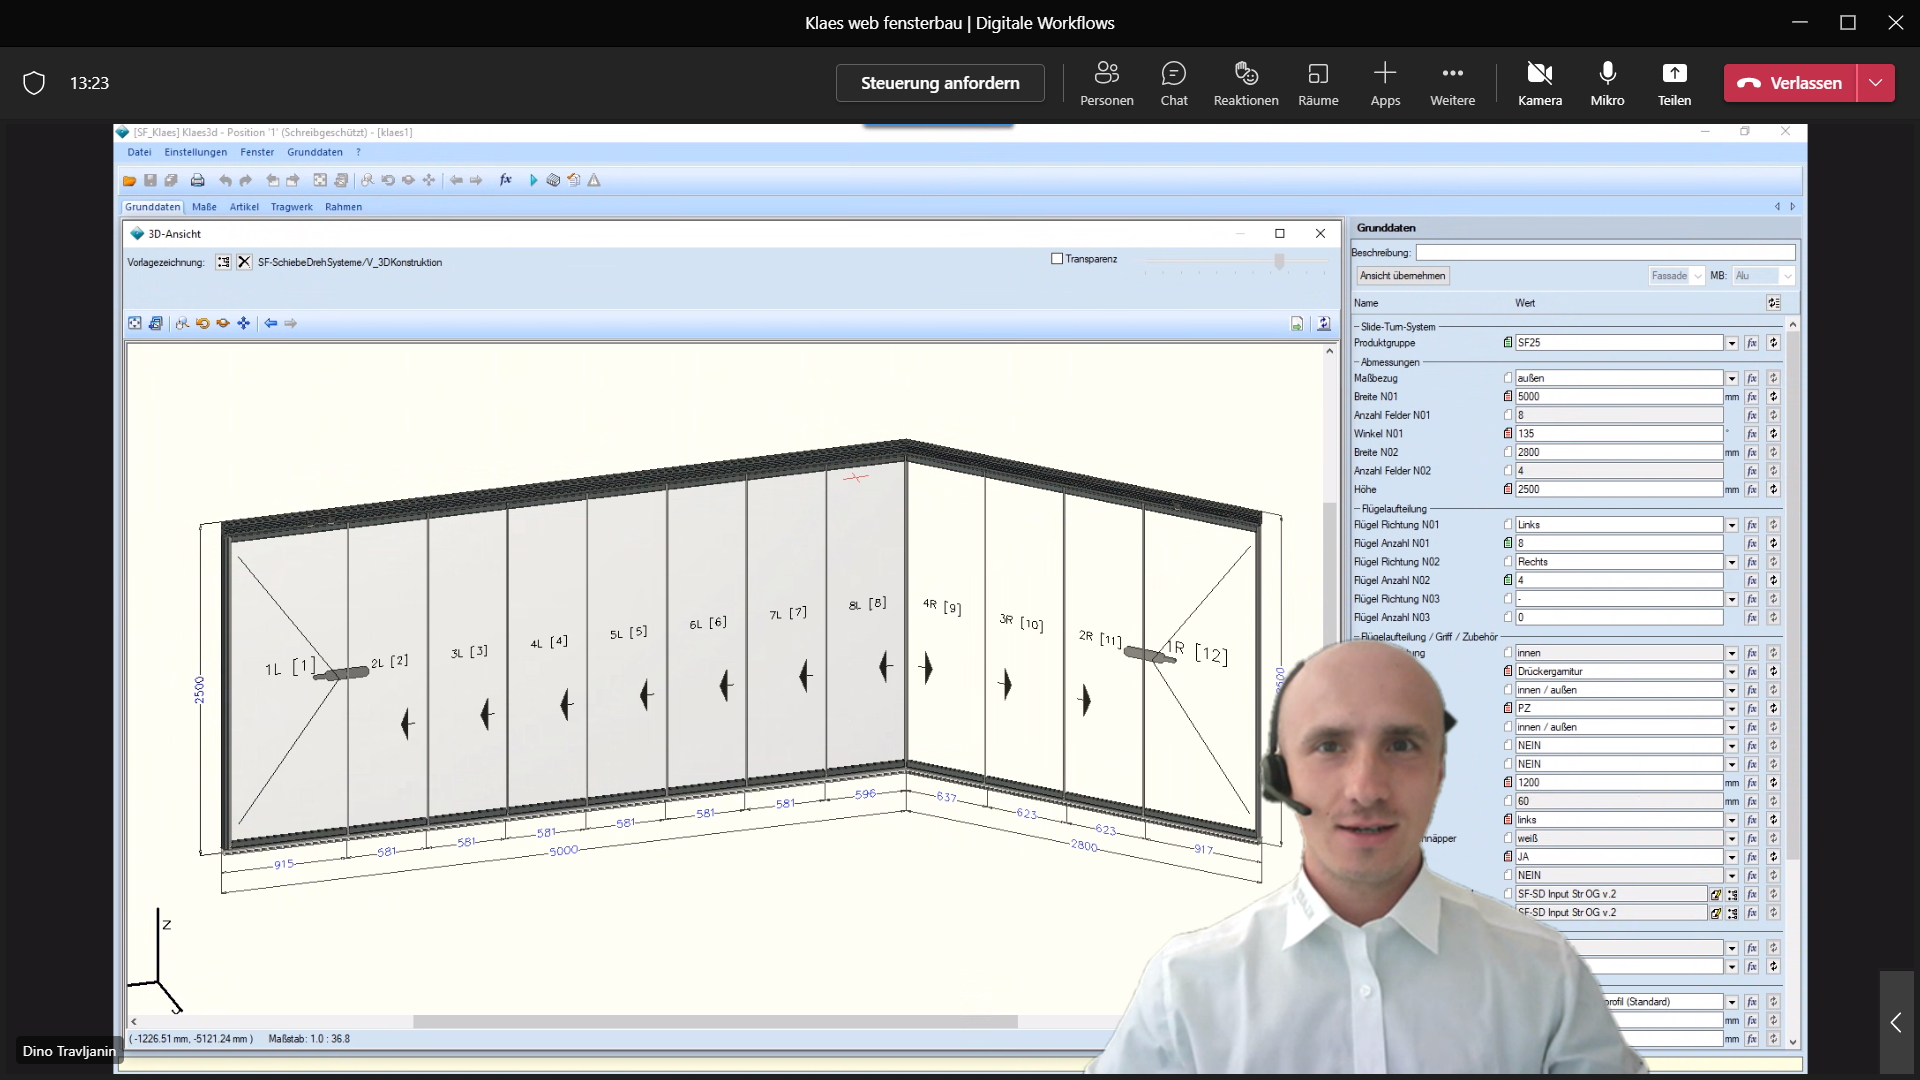Open Personen panel in Teams
Viewport: 1920px width, 1080px height.
tap(1107, 83)
